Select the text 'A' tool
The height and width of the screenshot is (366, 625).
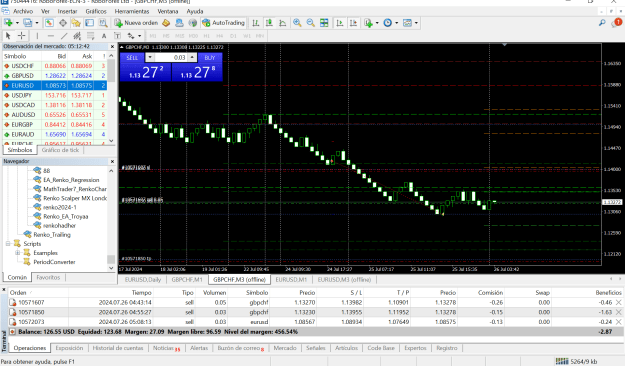[104, 36]
